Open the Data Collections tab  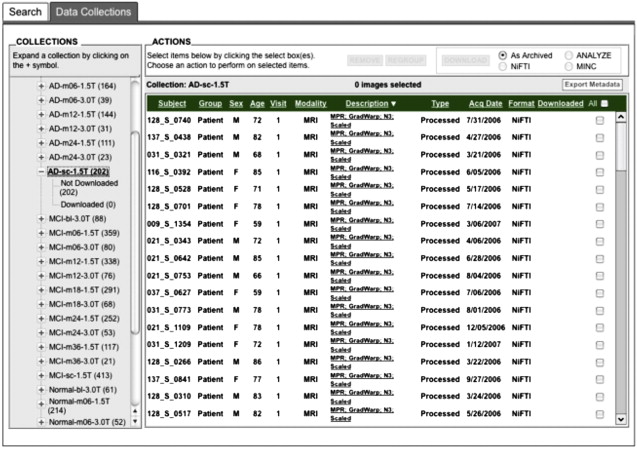pyautogui.click(x=92, y=12)
